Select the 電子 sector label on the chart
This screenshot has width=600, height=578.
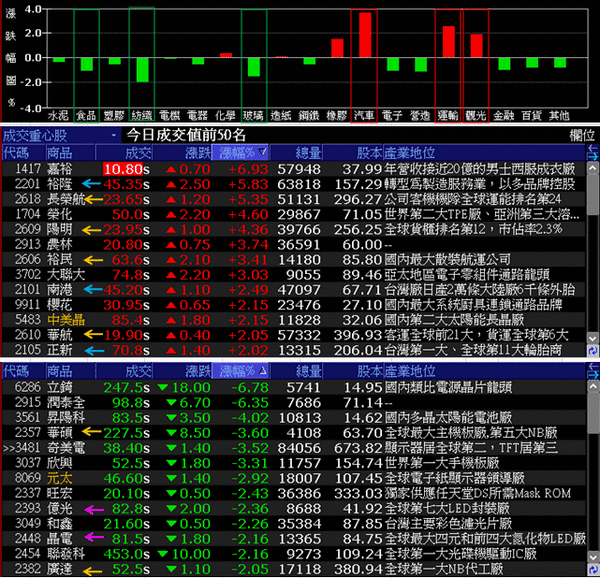392,116
